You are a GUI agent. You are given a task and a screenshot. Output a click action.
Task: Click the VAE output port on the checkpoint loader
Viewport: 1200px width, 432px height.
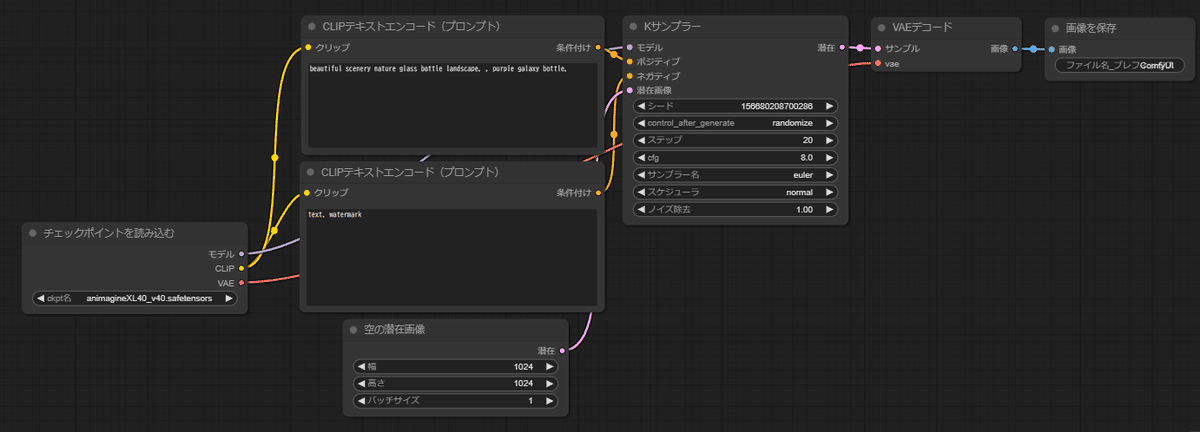click(x=242, y=283)
